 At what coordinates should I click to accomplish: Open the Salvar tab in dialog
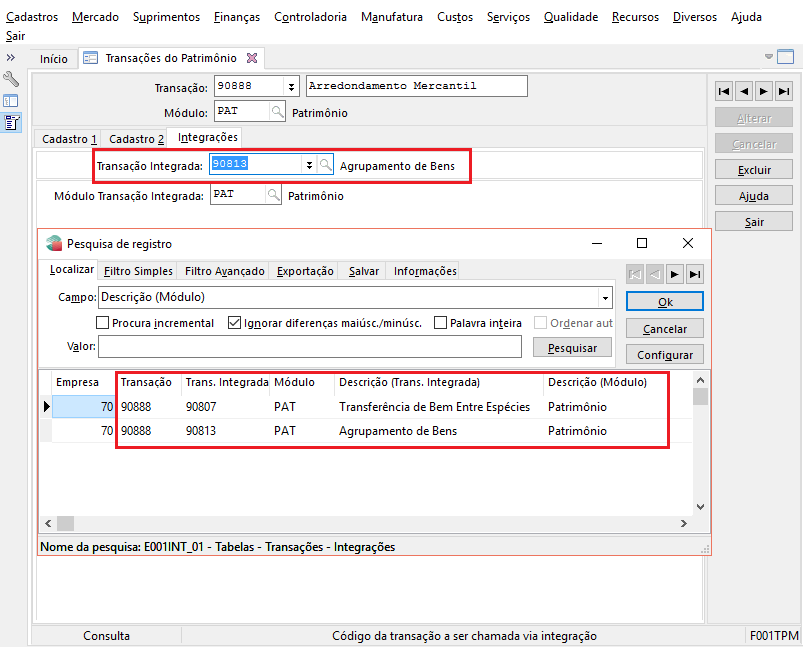pyautogui.click(x=364, y=271)
